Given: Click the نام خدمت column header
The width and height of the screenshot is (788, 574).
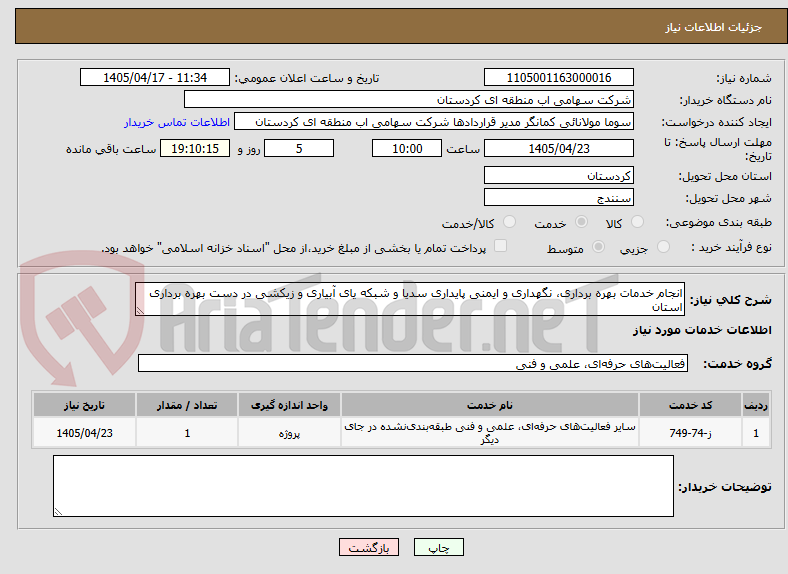Looking at the screenshot, I should (489, 405).
